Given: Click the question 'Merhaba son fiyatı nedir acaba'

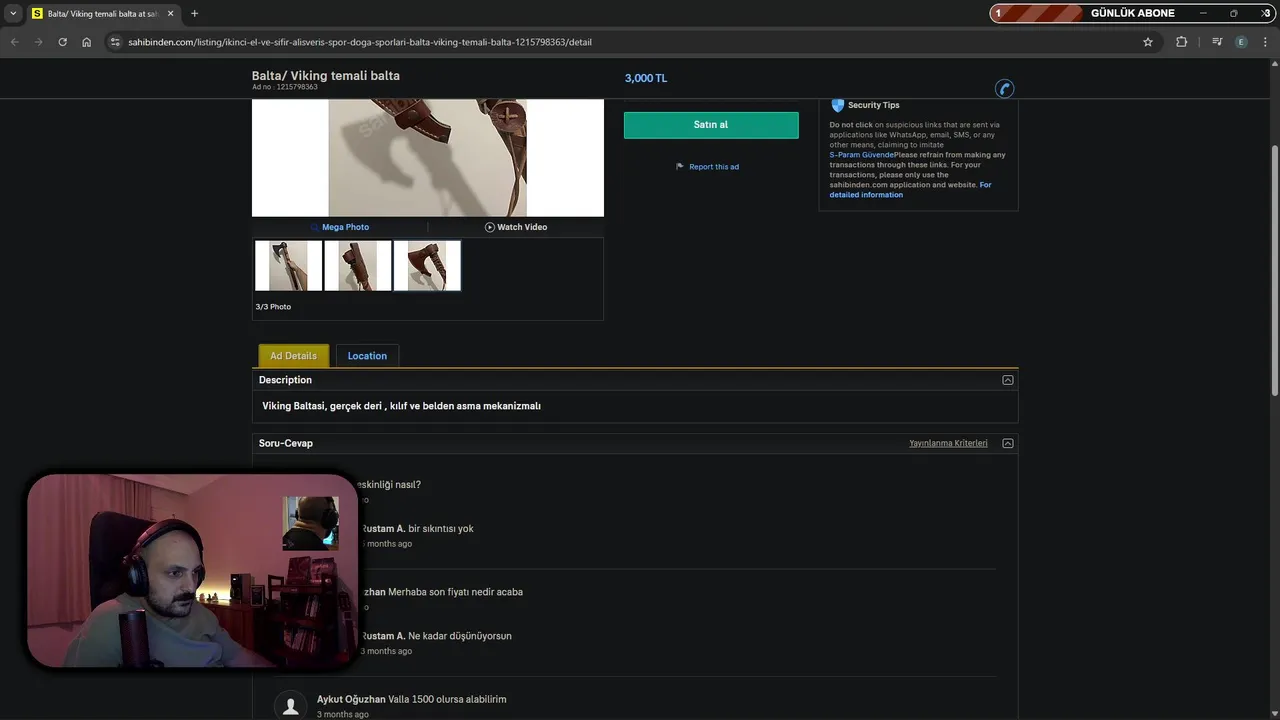Looking at the screenshot, I should coord(455,592).
